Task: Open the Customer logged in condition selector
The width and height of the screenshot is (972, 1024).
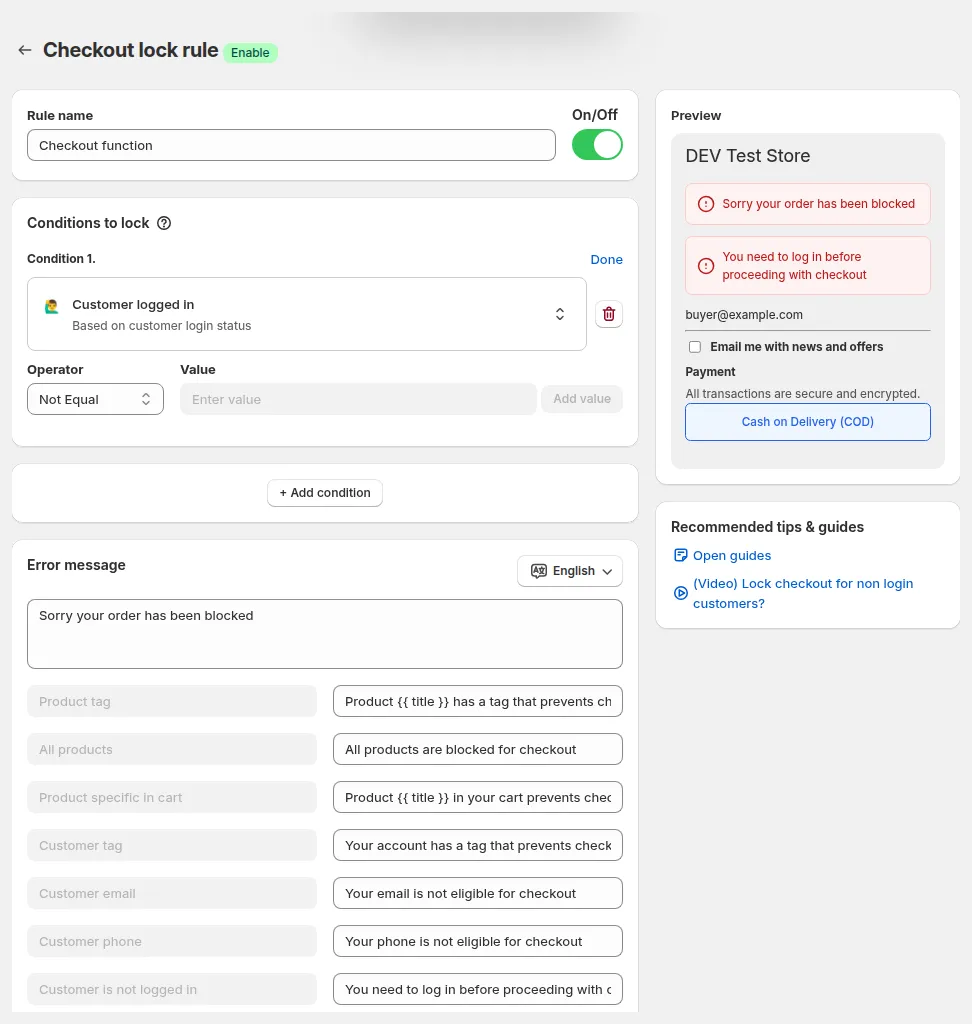Action: tap(306, 314)
